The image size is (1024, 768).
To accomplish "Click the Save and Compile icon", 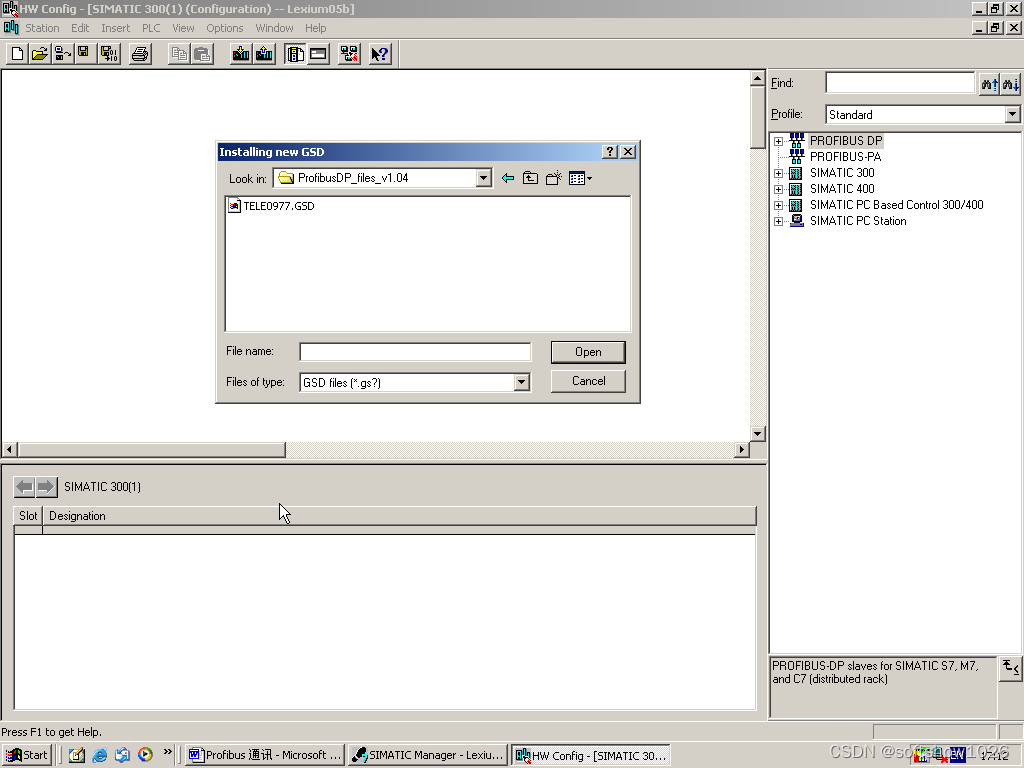I will pos(109,54).
